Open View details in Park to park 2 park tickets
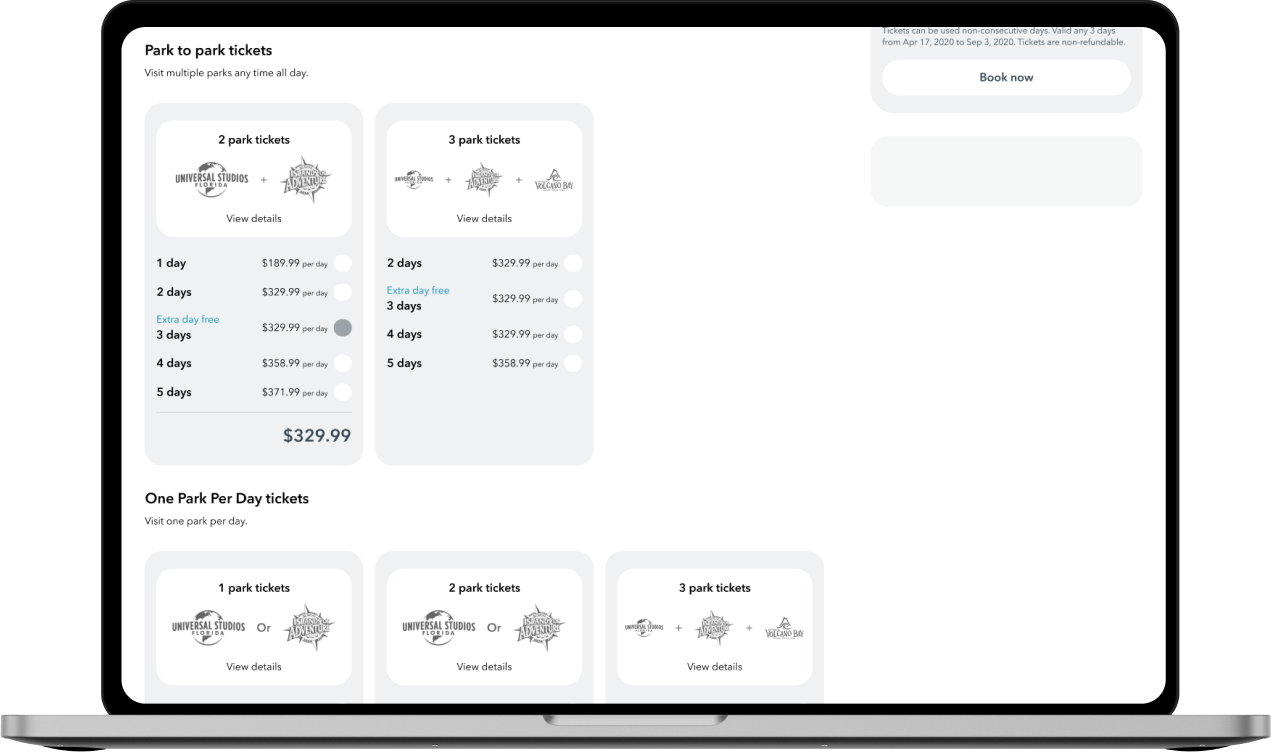 pos(254,218)
